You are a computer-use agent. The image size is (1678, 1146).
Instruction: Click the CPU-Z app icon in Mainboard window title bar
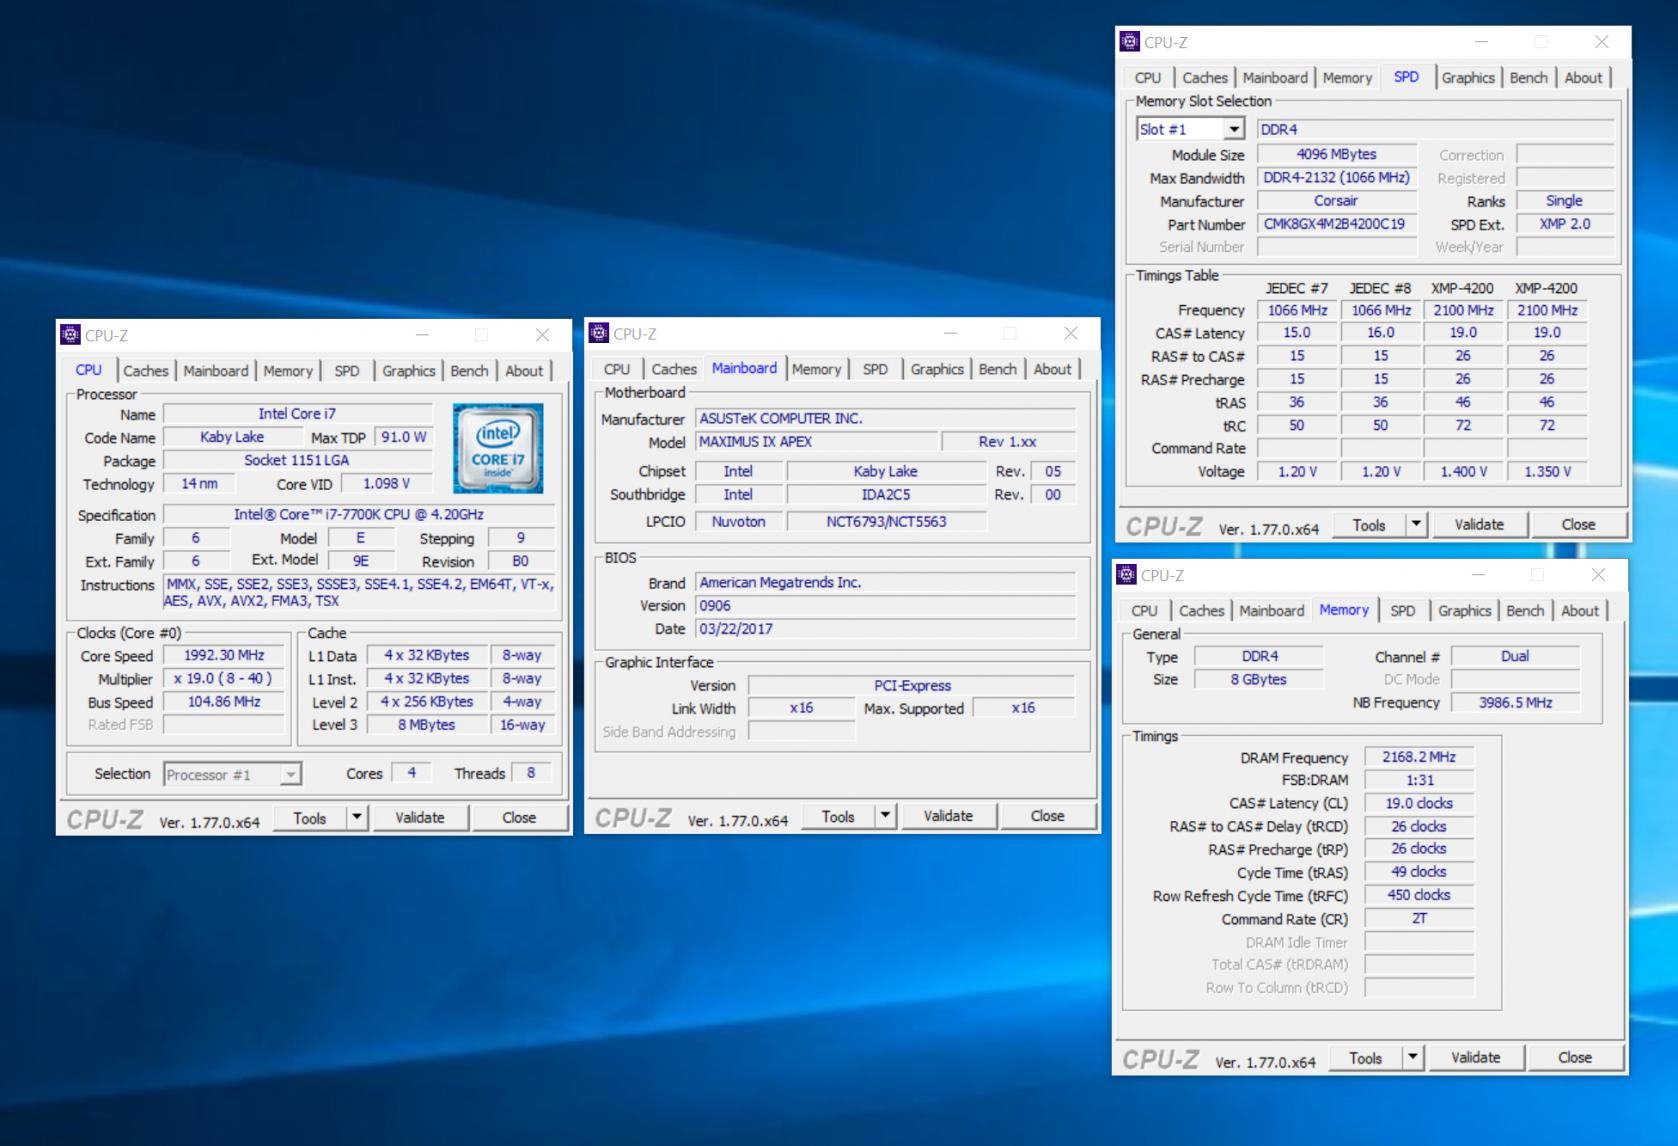[599, 333]
